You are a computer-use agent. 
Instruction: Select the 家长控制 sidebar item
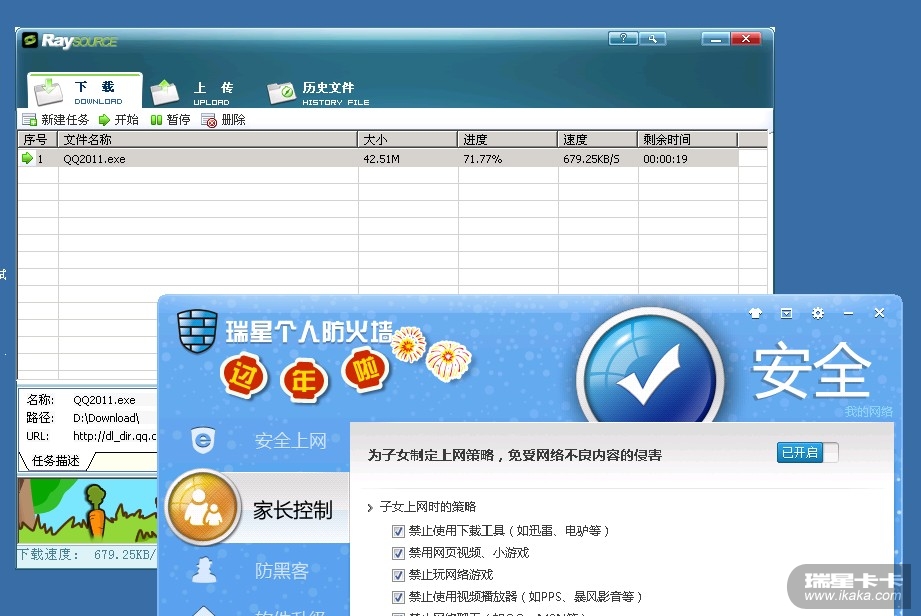[x=293, y=510]
